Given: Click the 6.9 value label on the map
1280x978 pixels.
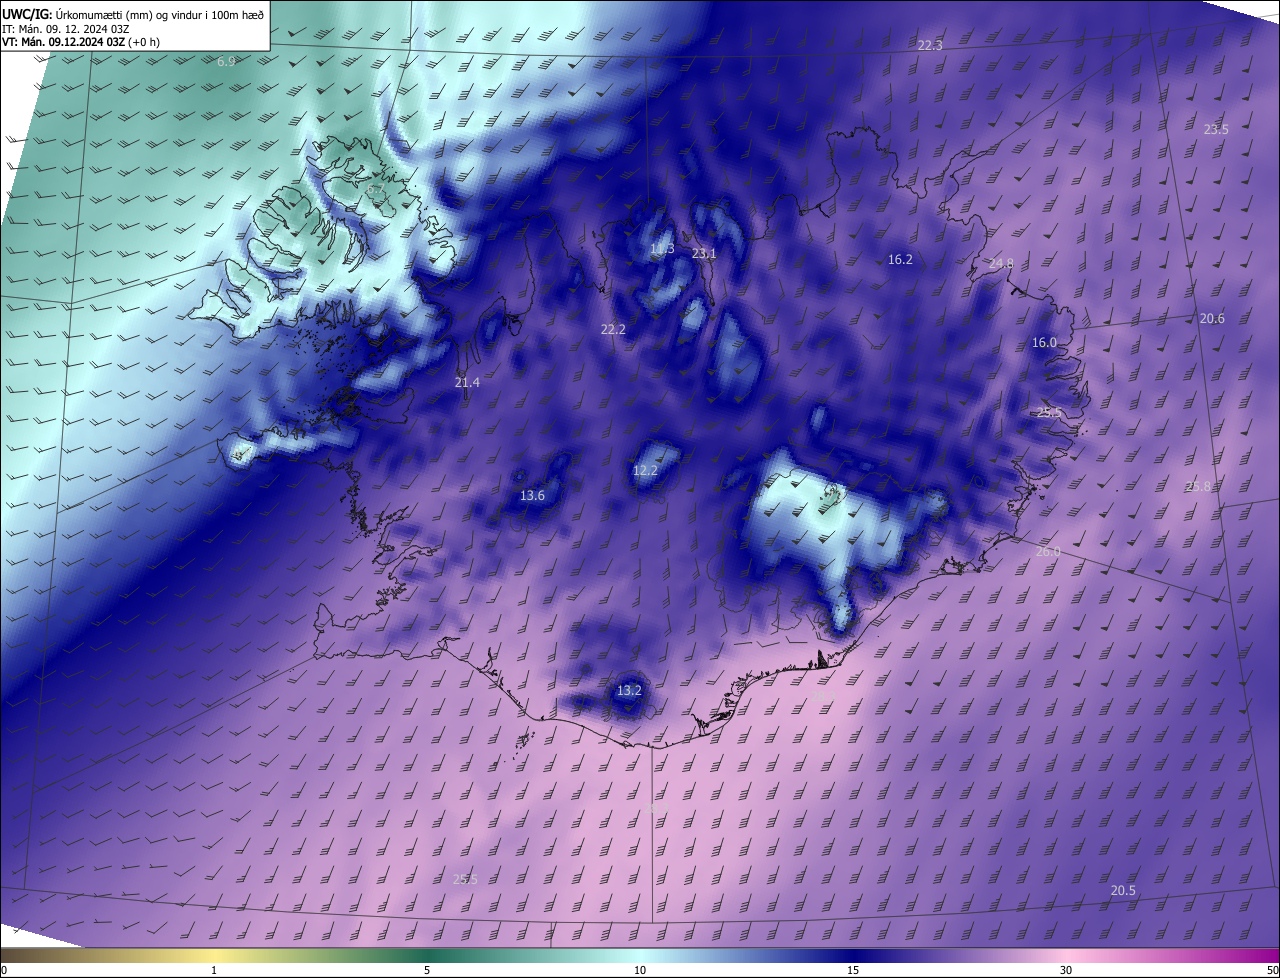Looking at the screenshot, I should pos(226,61).
